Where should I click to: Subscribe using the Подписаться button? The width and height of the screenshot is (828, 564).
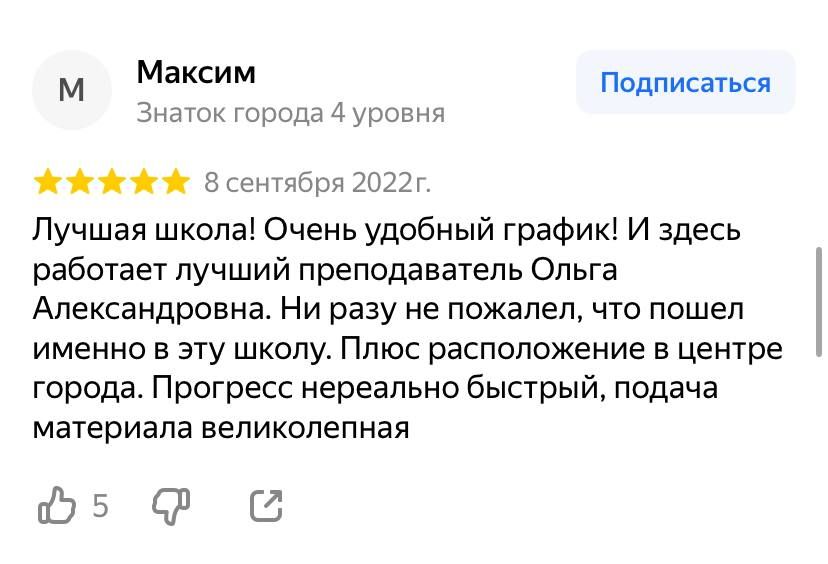click(685, 82)
